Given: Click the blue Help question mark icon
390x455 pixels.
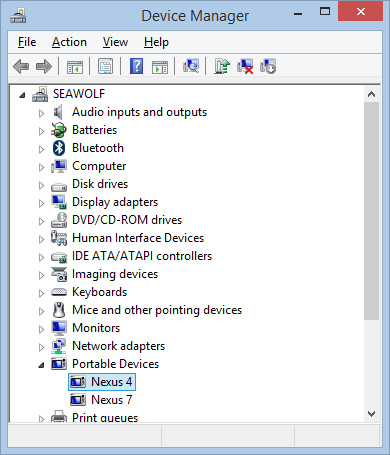Looking at the screenshot, I should [137, 66].
